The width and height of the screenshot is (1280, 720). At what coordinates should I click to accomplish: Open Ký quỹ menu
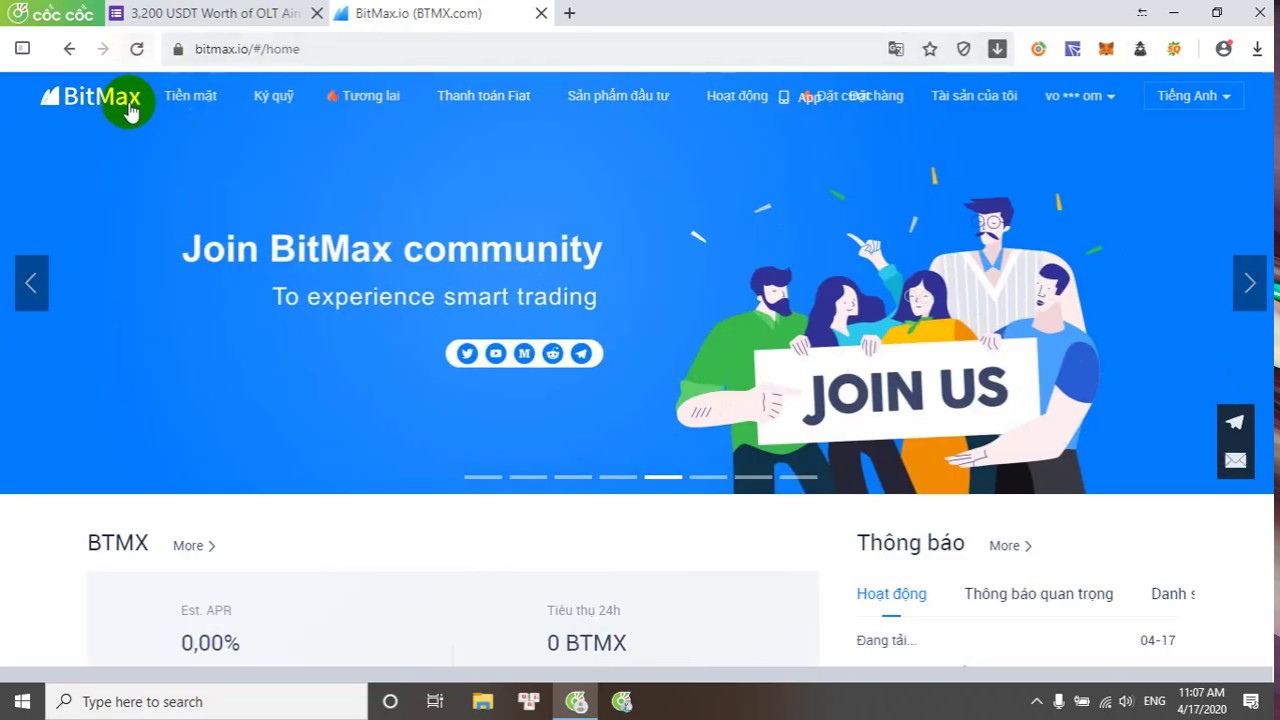pos(274,96)
